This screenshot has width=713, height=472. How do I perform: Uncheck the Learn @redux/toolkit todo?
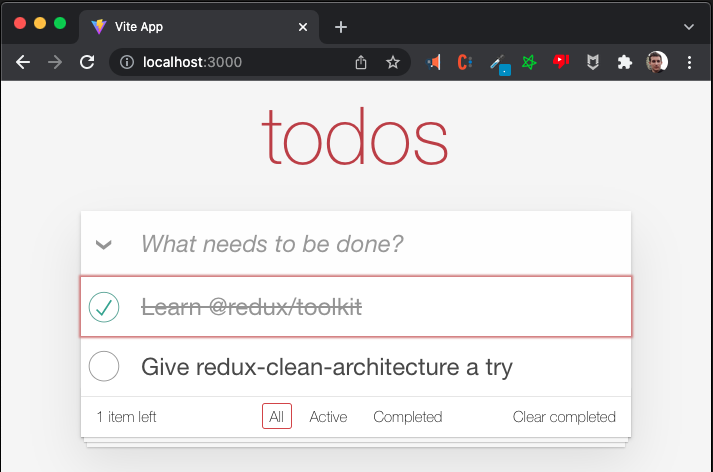[104, 307]
